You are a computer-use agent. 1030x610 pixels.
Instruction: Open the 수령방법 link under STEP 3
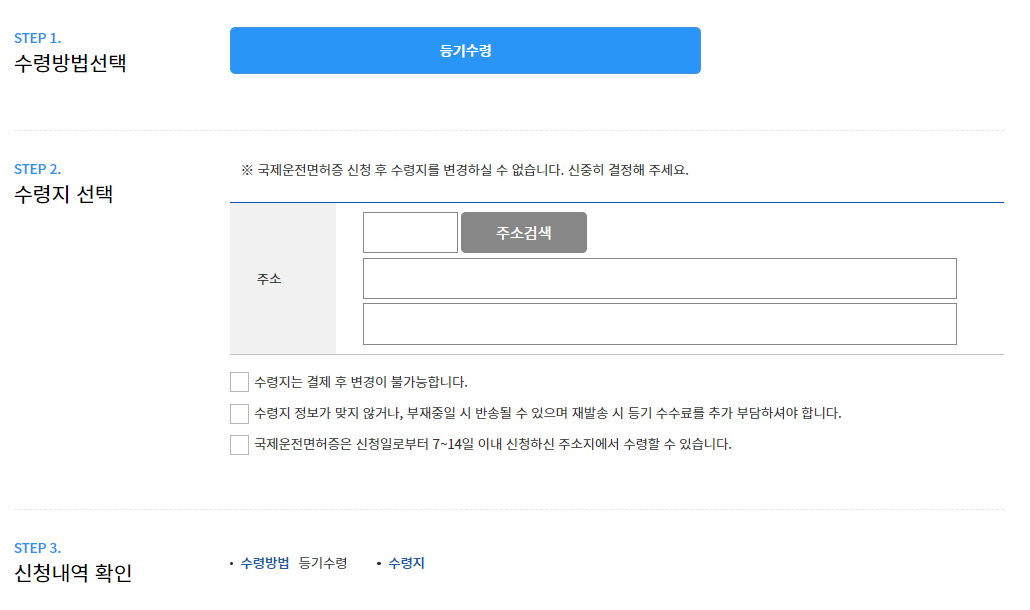tap(264, 562)
